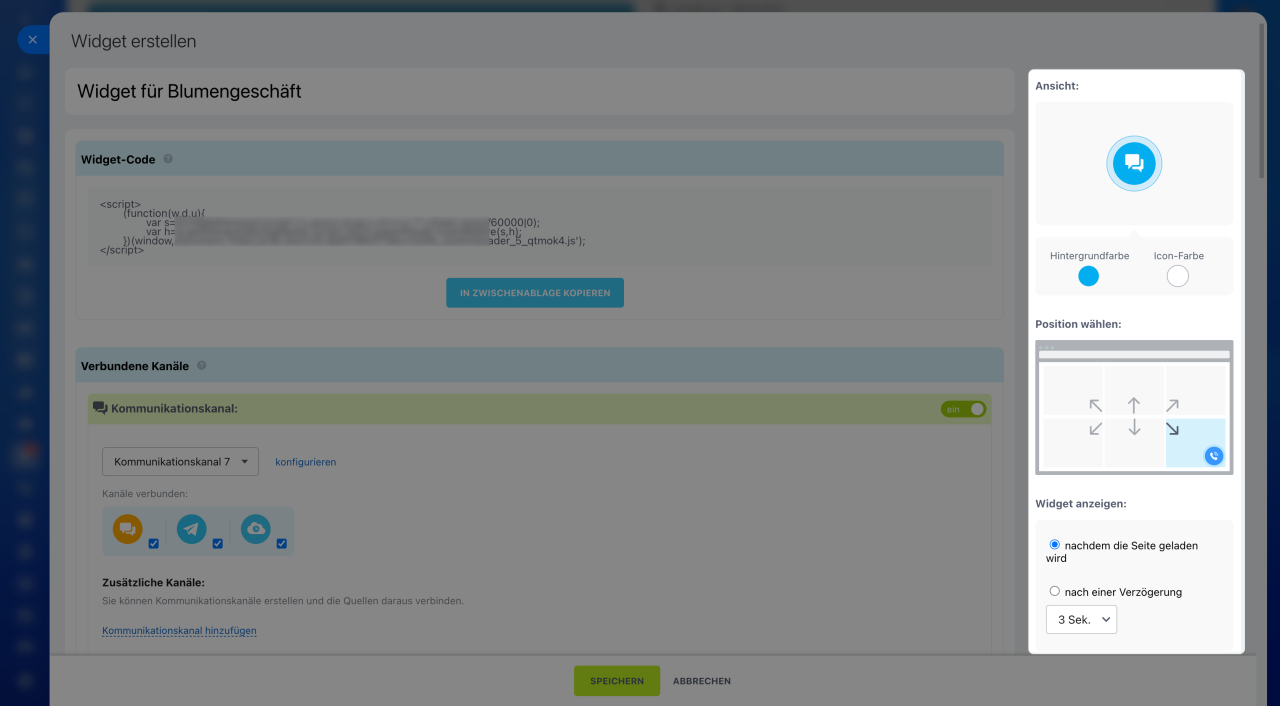Click the help icon next to Widget-Code
The width and height of the screenshot is (1280, 706).
(x=168, y=159)
